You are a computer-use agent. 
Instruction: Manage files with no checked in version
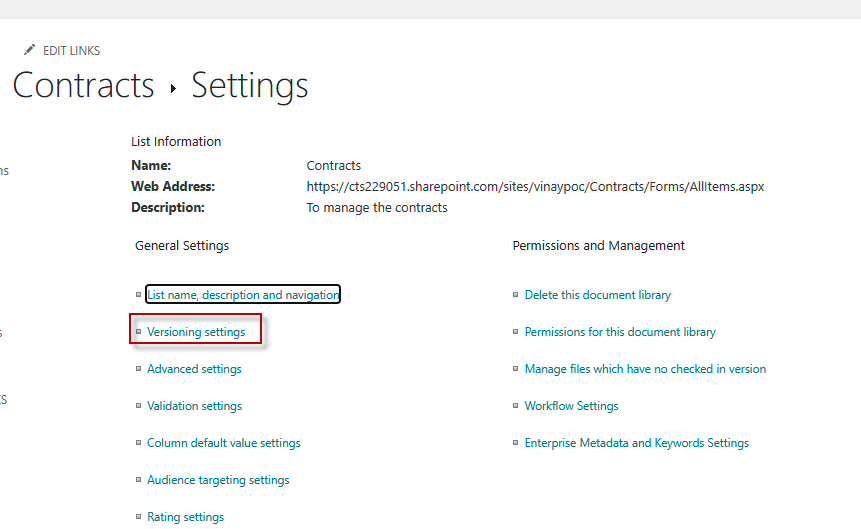[645, 369]
